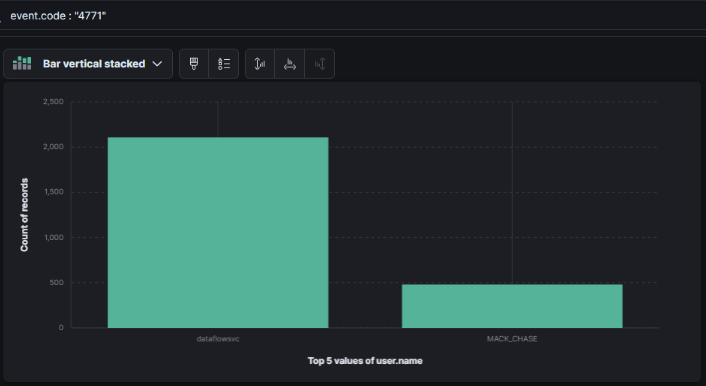Click the dataflowsvc axis label
This screenshot has width=706, height=386.
[x=218, y=339]
